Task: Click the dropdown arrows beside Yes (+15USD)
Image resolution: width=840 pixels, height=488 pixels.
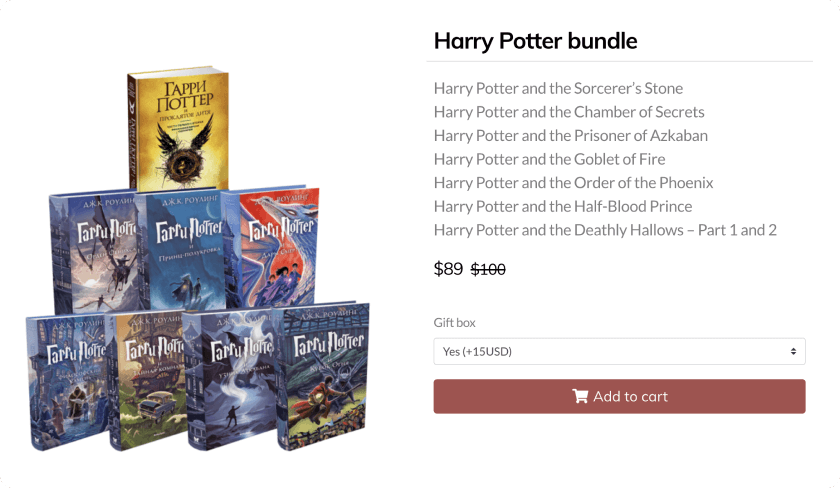Action: (793, 351)
